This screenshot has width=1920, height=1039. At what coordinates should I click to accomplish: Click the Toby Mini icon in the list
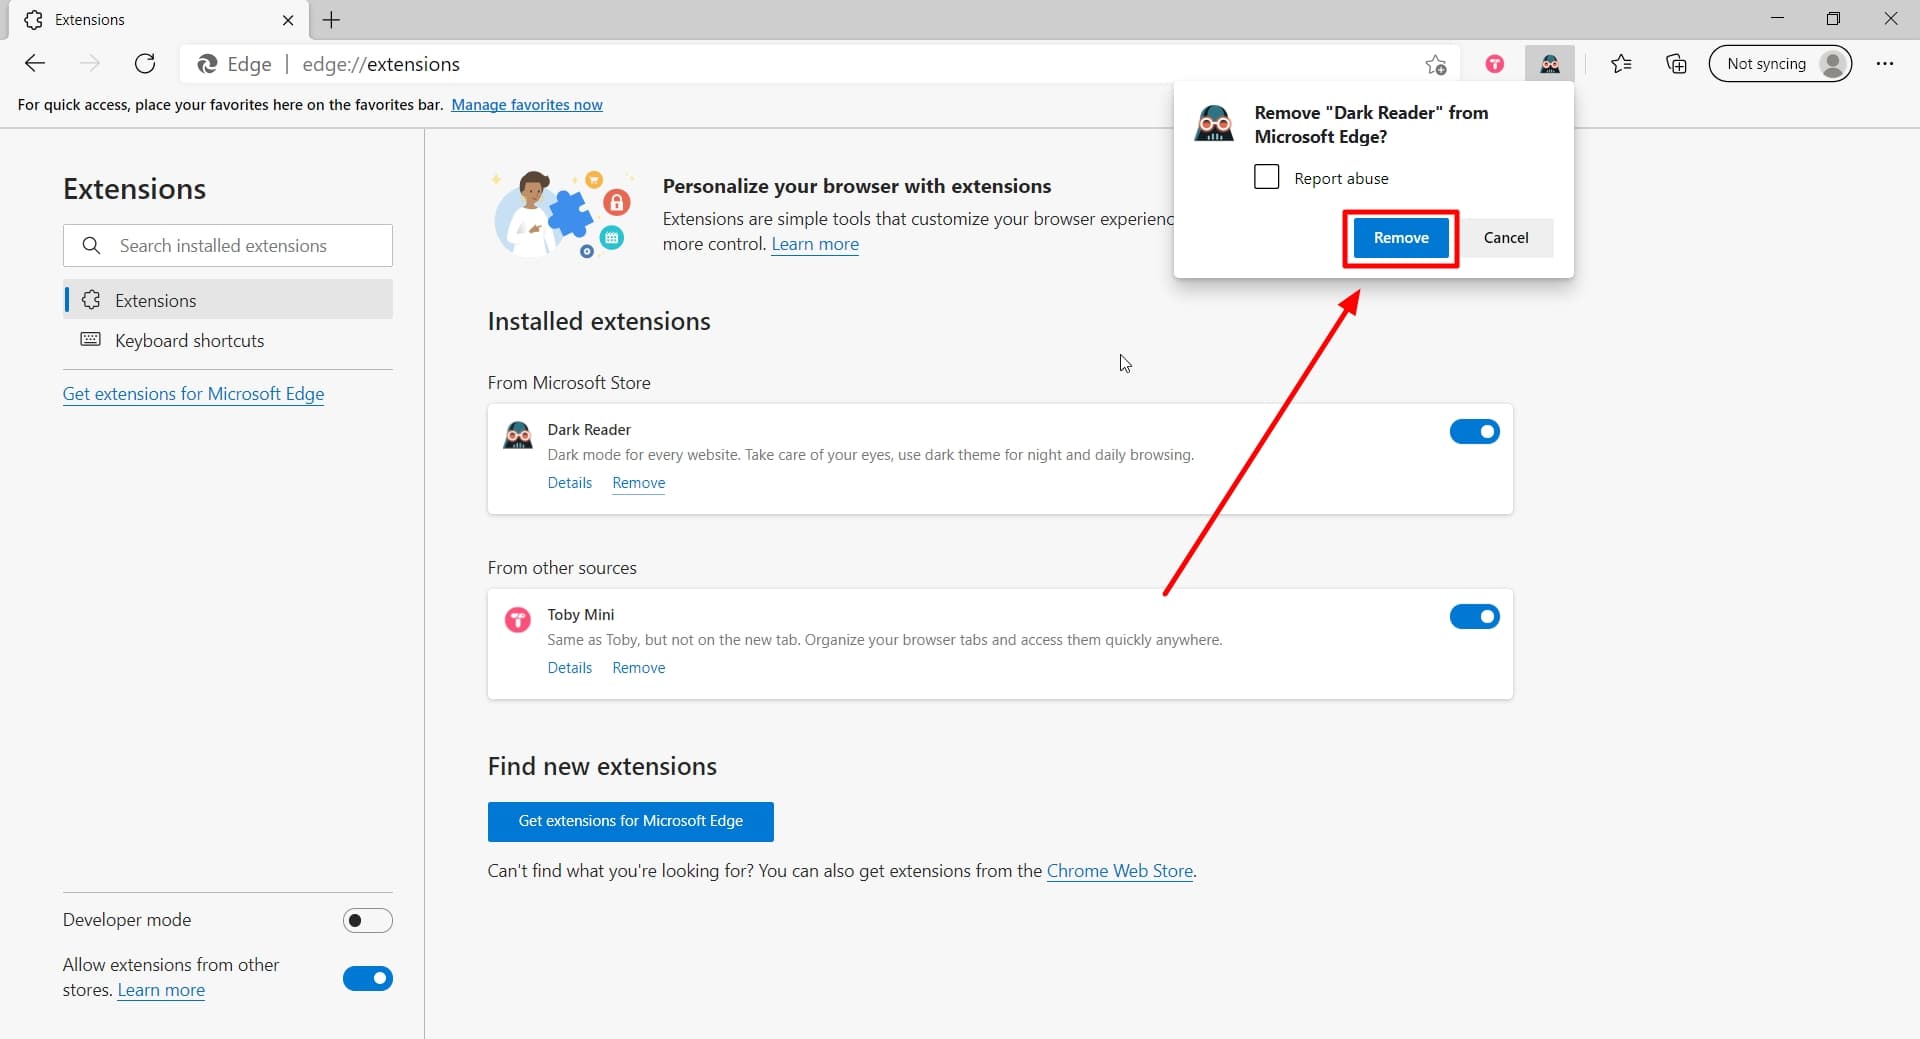pyautogui.click(x=517, y=620)
